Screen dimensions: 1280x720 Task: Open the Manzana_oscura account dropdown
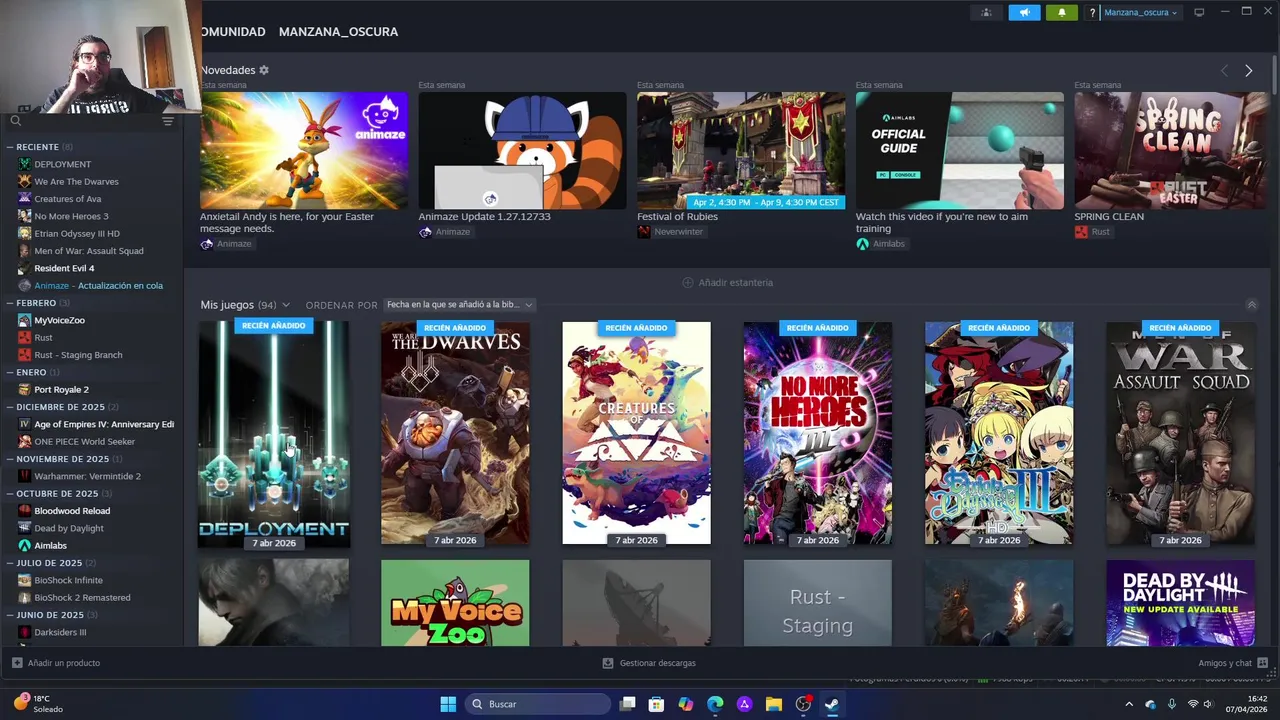pyautogui.click(x=1141, y=13)
